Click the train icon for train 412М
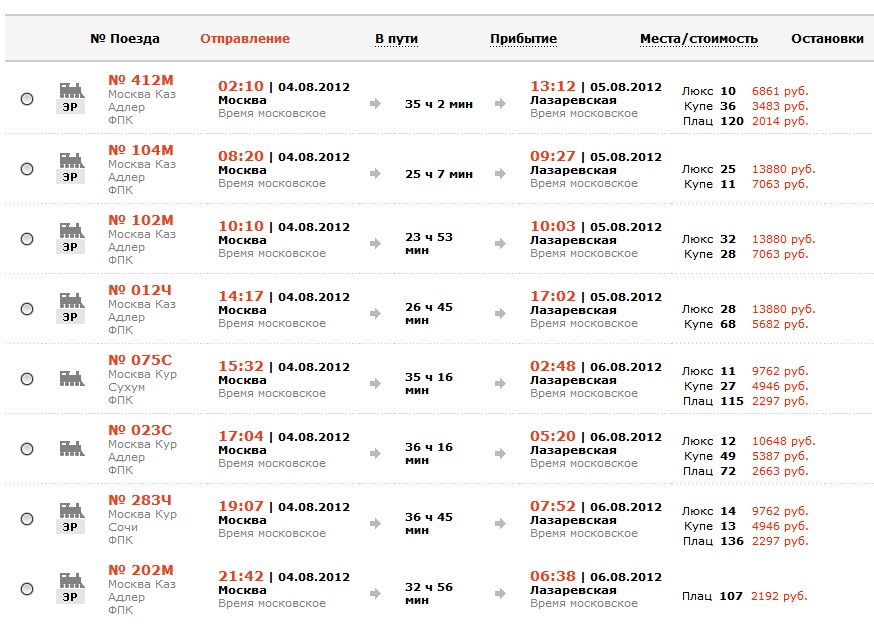 [70, 90]
